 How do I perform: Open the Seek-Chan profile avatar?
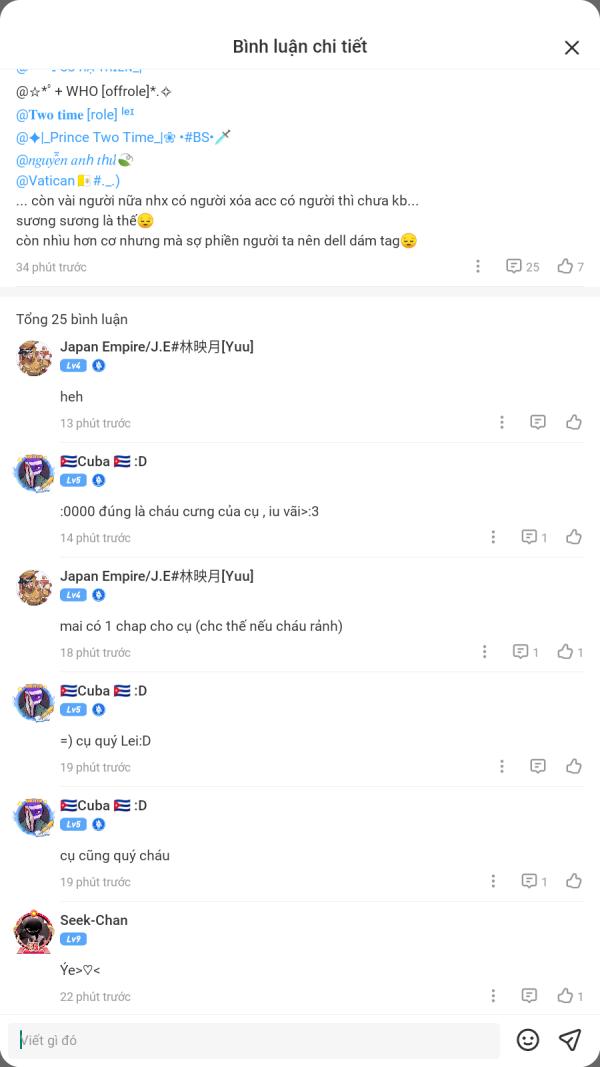(x=34, y=932)
